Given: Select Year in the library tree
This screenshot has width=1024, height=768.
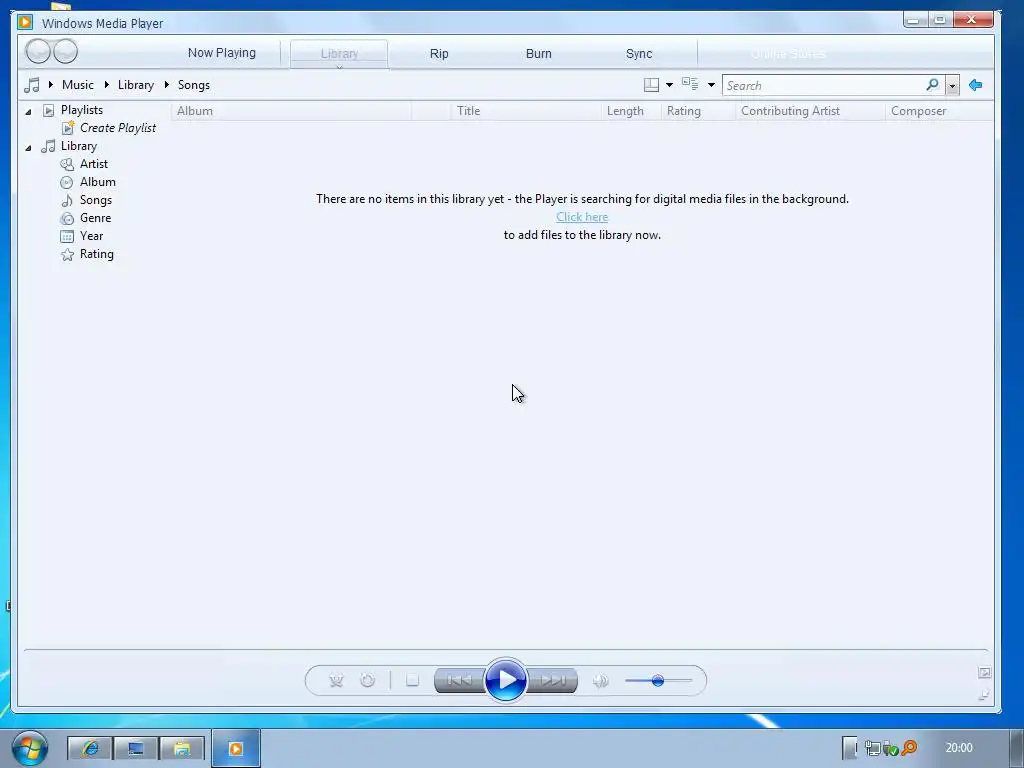Looking at the screenshot, I should coord(91,236).
